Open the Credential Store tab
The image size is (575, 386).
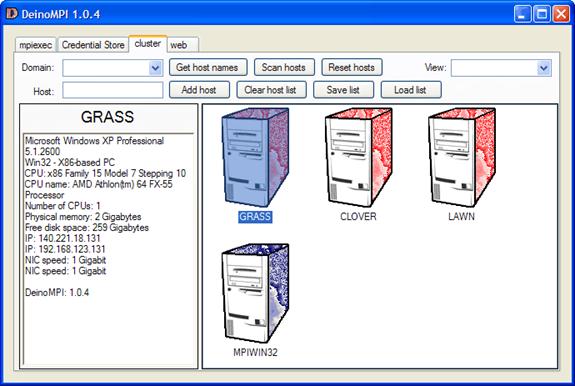click(93, 45)
